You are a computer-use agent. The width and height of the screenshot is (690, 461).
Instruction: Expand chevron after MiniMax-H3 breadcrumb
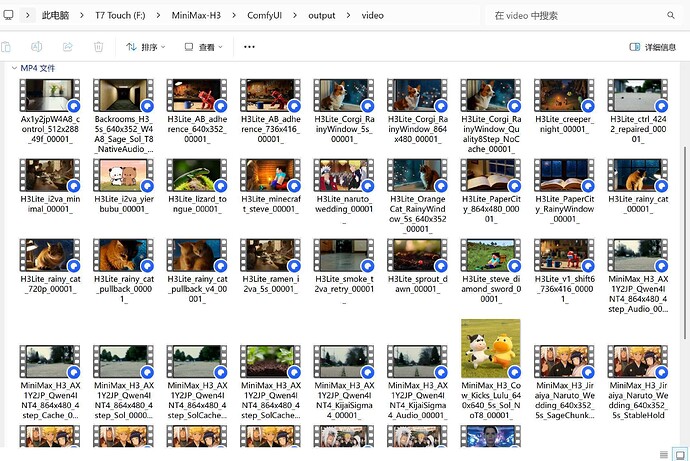[x=234, y=15]
